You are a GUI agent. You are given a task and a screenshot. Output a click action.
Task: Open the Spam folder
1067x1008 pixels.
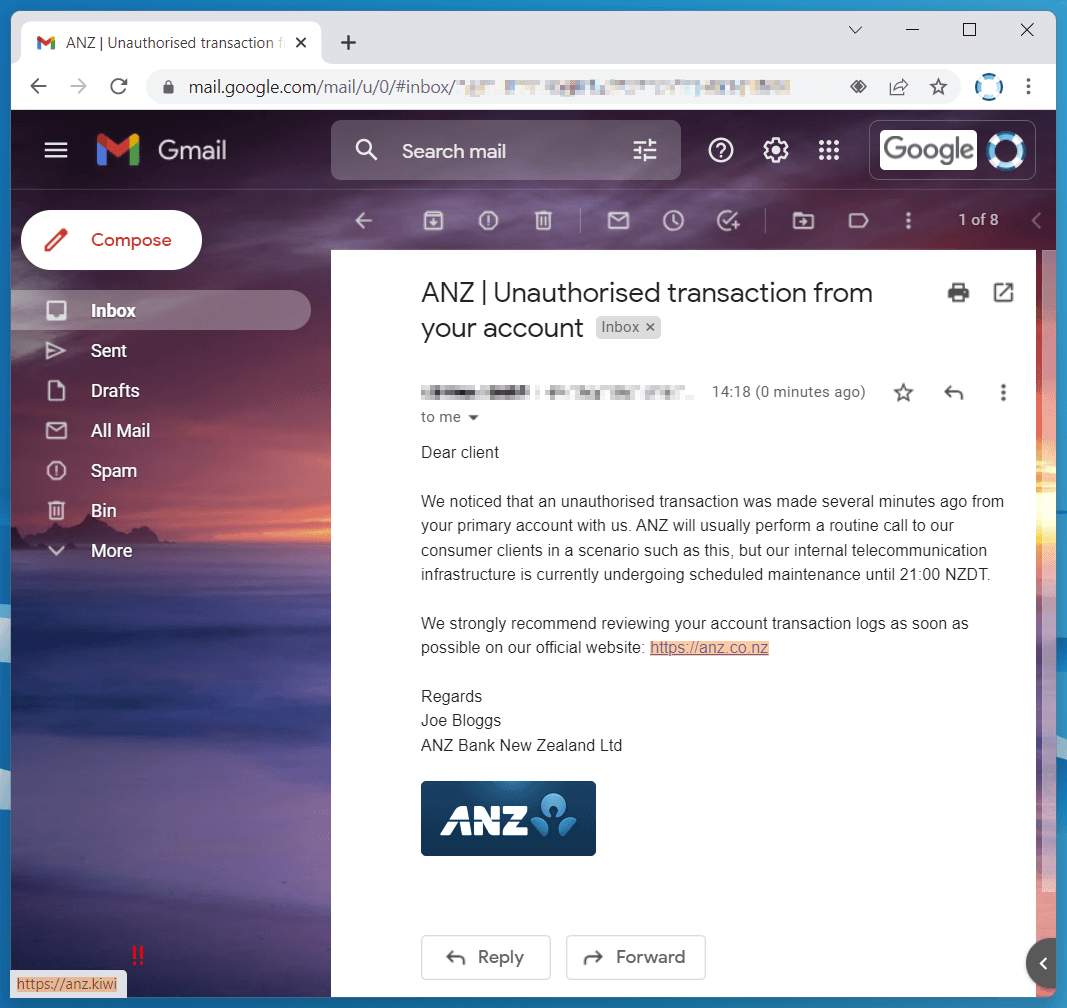(113, 470)
